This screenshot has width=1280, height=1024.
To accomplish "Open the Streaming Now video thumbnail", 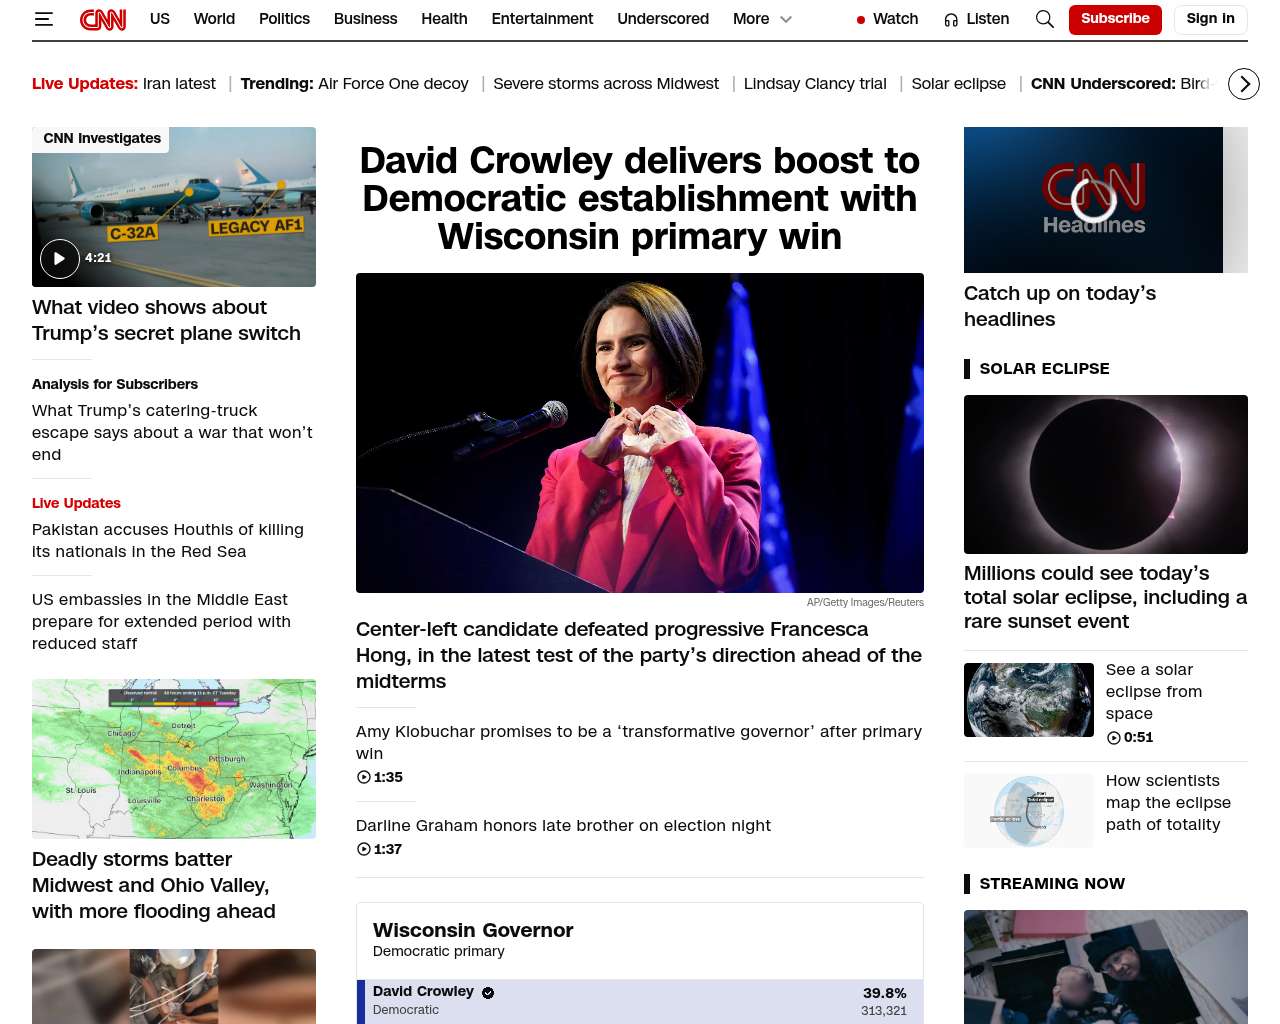I will (1106, 967).
